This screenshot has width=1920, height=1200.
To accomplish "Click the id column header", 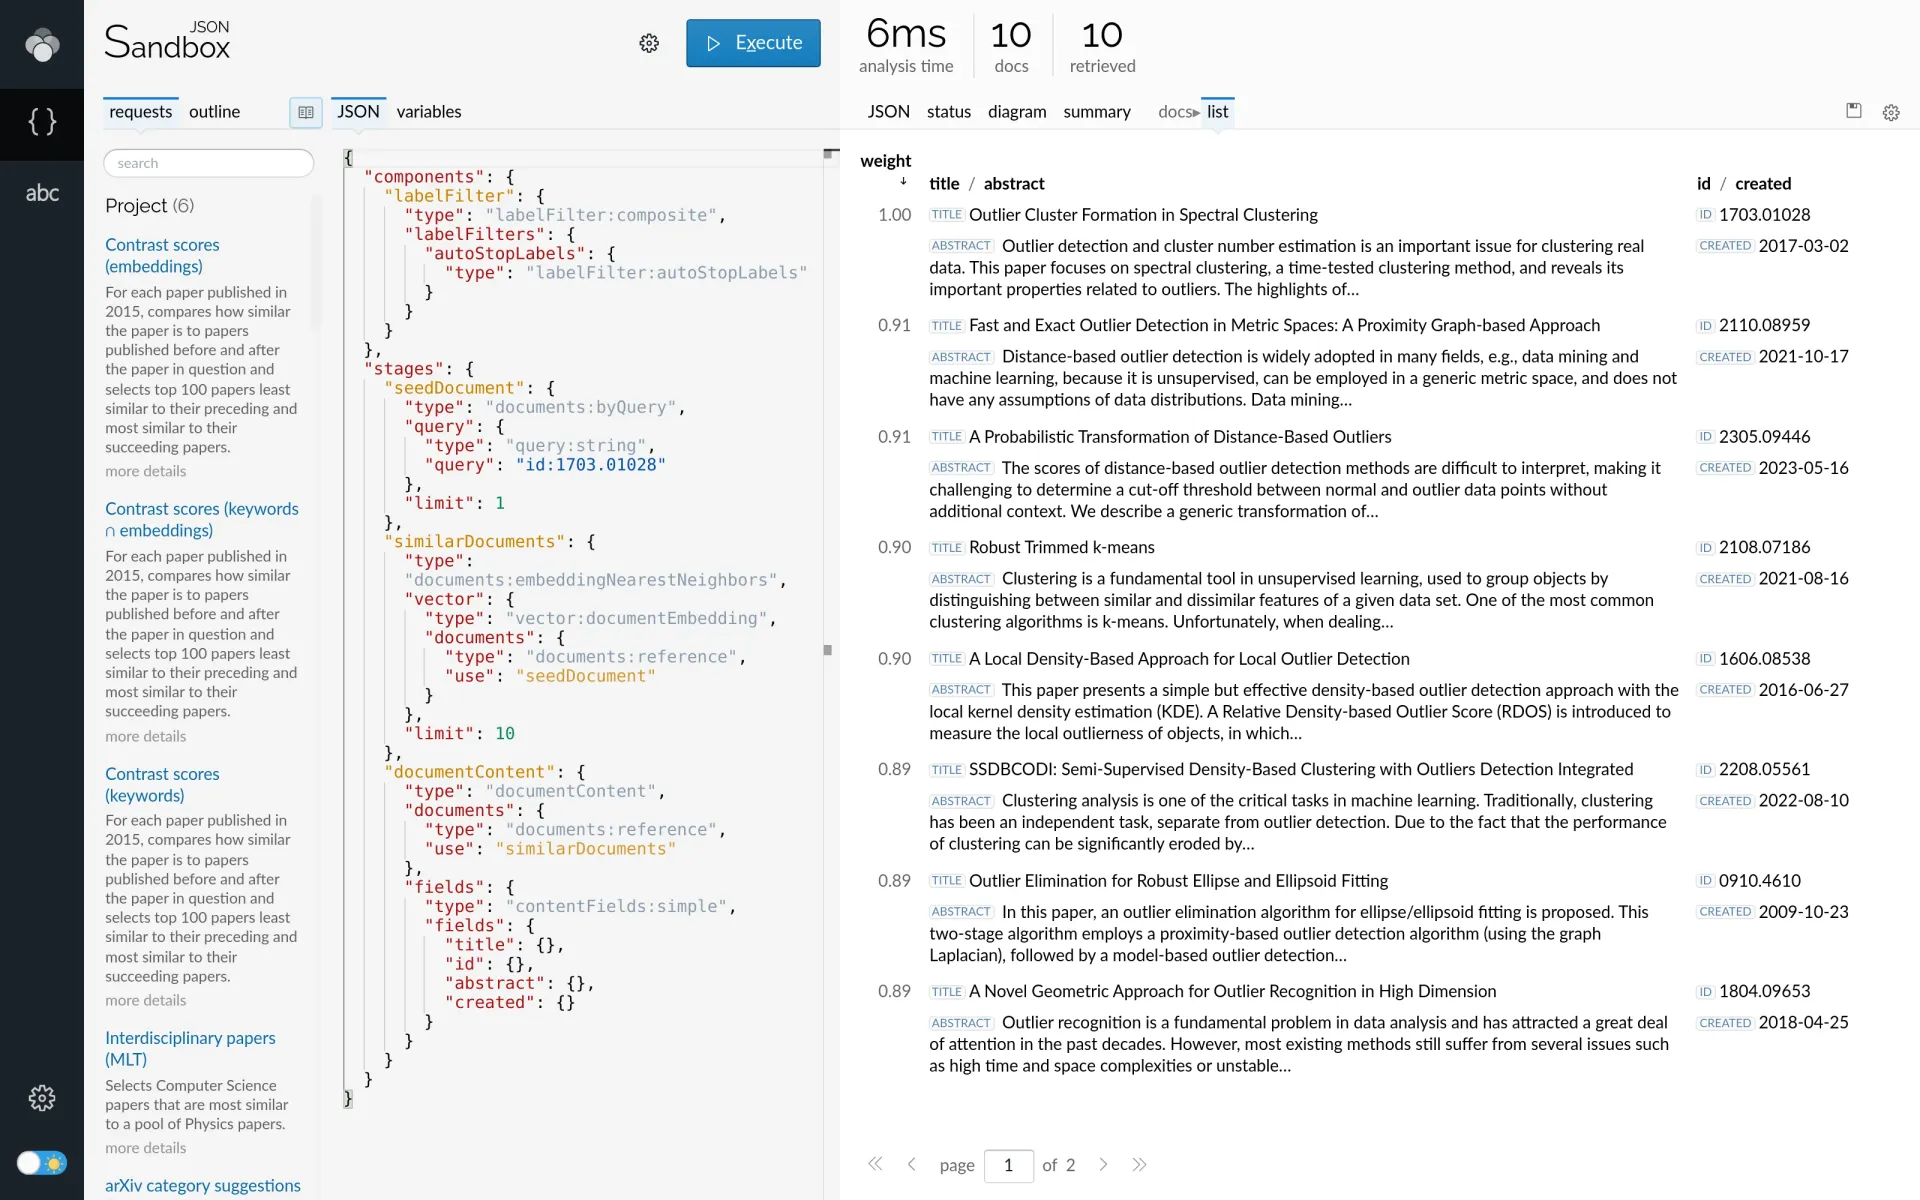I will click(x=1703, y=183).
